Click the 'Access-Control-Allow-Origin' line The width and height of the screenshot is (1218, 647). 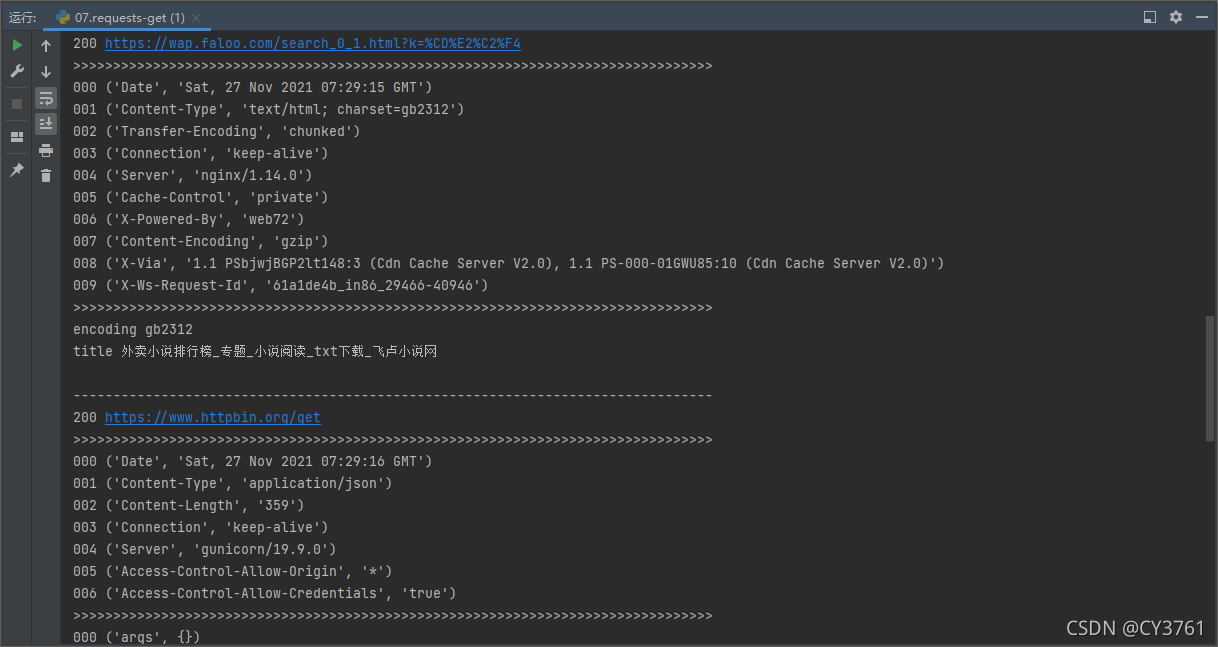pyautogui.click(x=233, y=572)
